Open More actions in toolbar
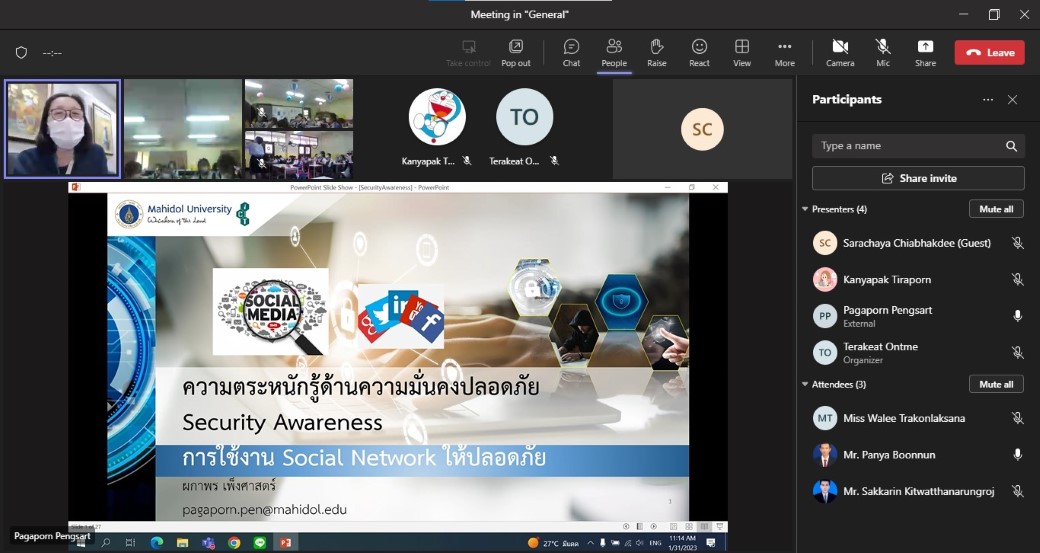The image size is (1040, 553). tap(785, 52)
